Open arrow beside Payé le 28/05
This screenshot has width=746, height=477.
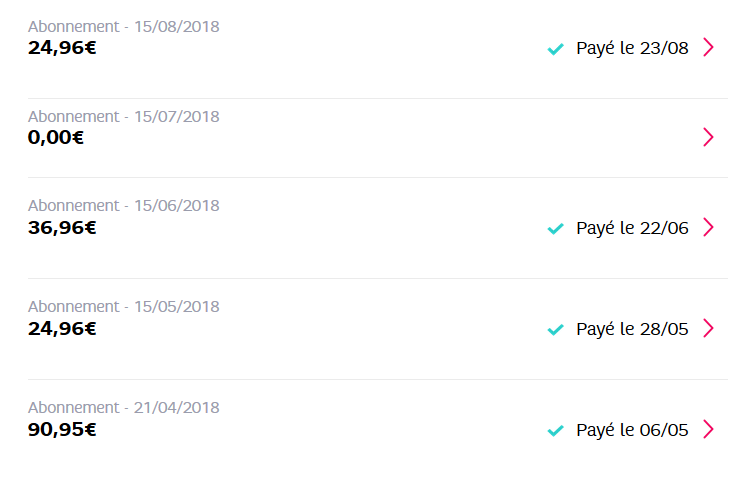point(708,328)
